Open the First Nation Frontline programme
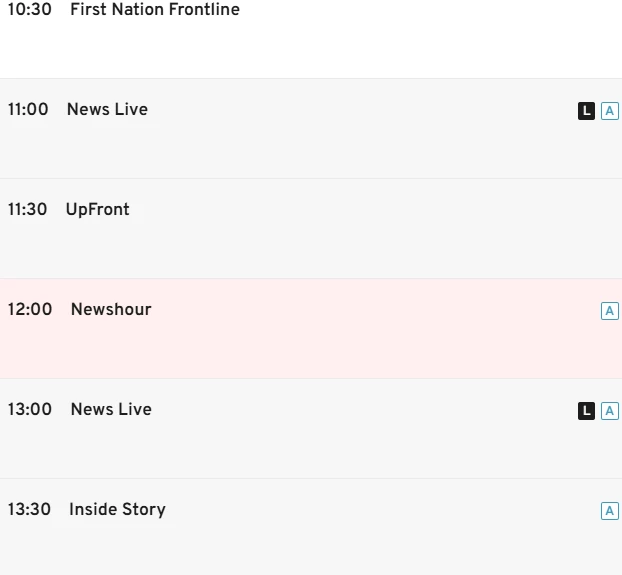This screenshot has height=575, width=622. click(155, 10)
